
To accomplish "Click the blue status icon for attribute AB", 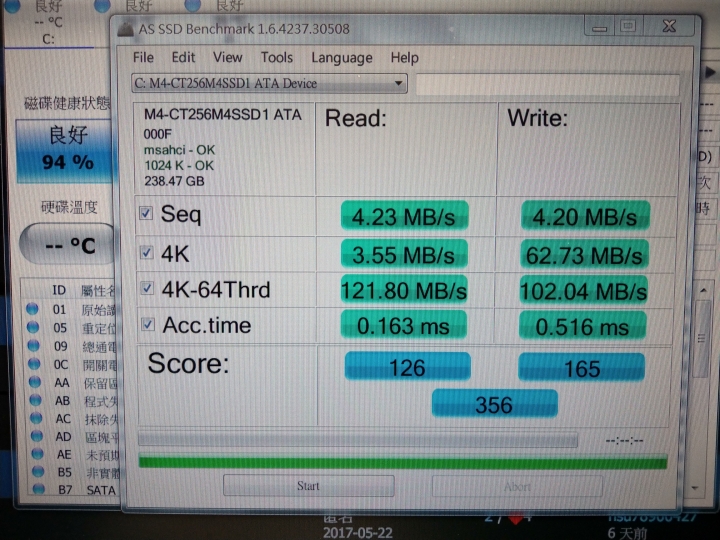I will (x=35, y=399).
